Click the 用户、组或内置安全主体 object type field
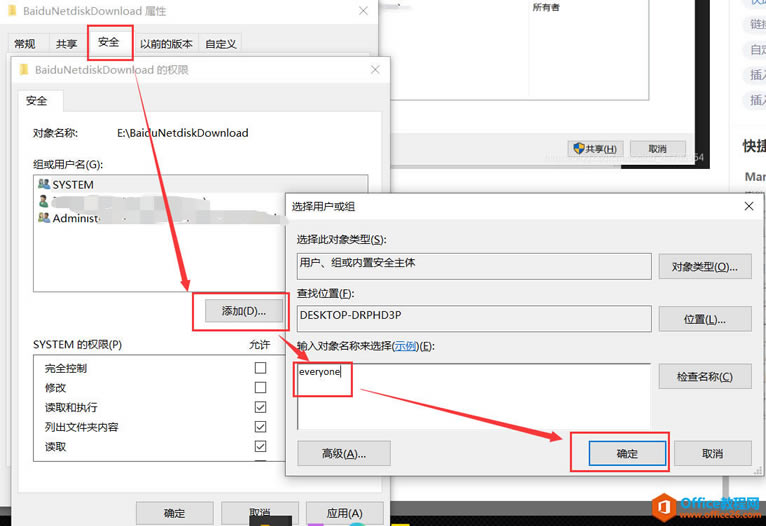766x526 pixels. click(474, 266)
